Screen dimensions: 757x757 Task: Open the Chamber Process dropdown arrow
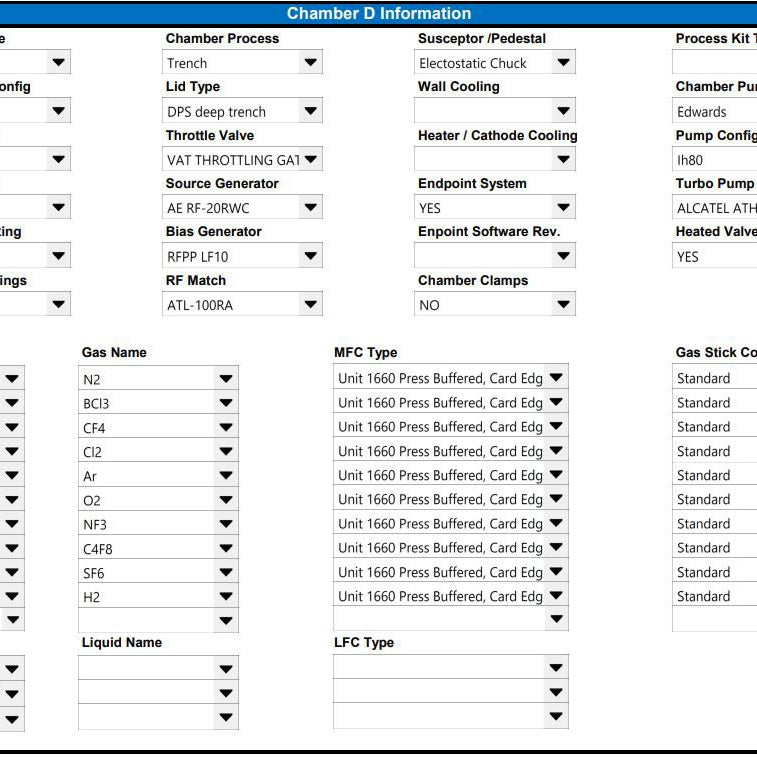[x=310, y=62]
